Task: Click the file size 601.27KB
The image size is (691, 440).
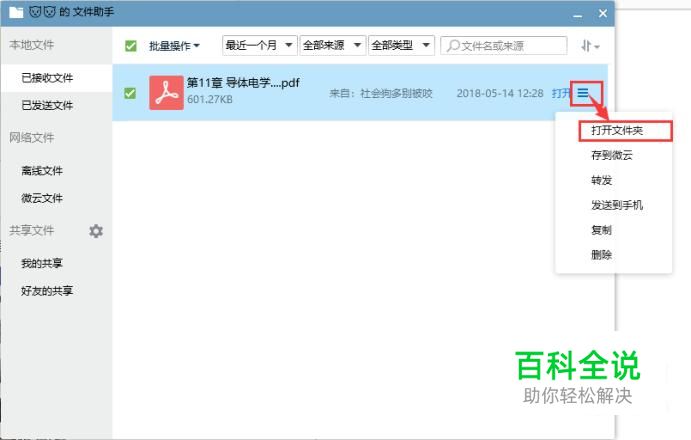Action: coord(210,100)
